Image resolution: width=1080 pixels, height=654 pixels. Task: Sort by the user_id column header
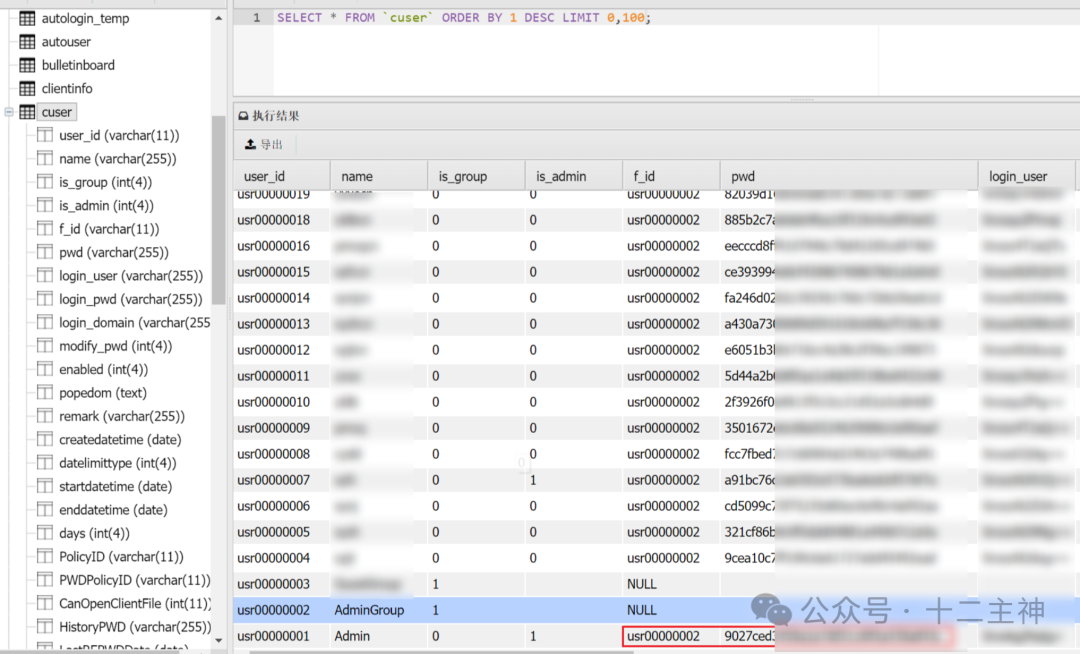pos(264,176)
